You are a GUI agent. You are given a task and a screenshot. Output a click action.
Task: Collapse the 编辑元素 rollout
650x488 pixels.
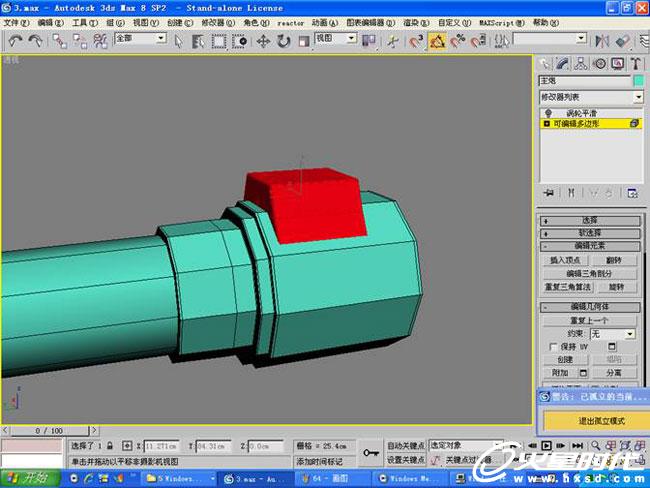(x=590, y=246)
